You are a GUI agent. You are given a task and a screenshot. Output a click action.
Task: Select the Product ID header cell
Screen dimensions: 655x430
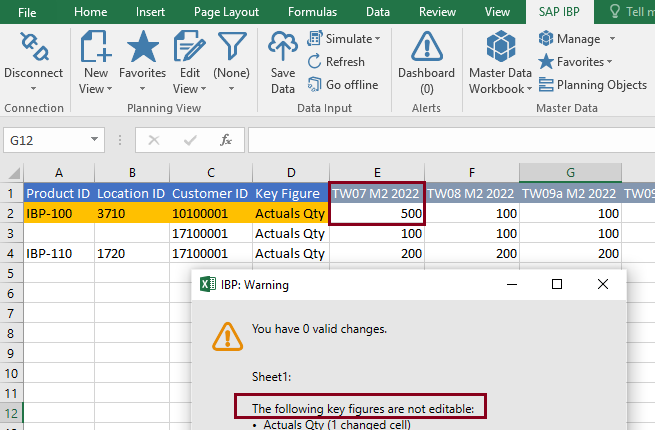[59, 193]
